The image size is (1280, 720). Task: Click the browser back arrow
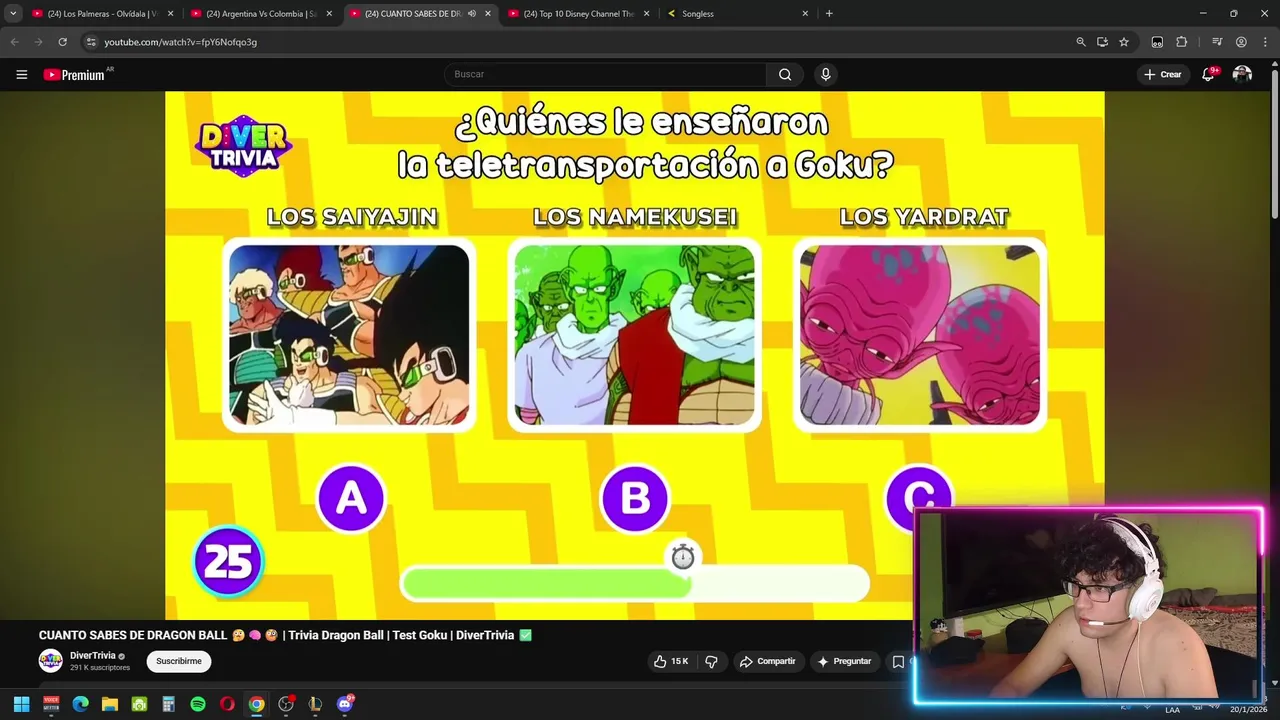click(14, 42)
